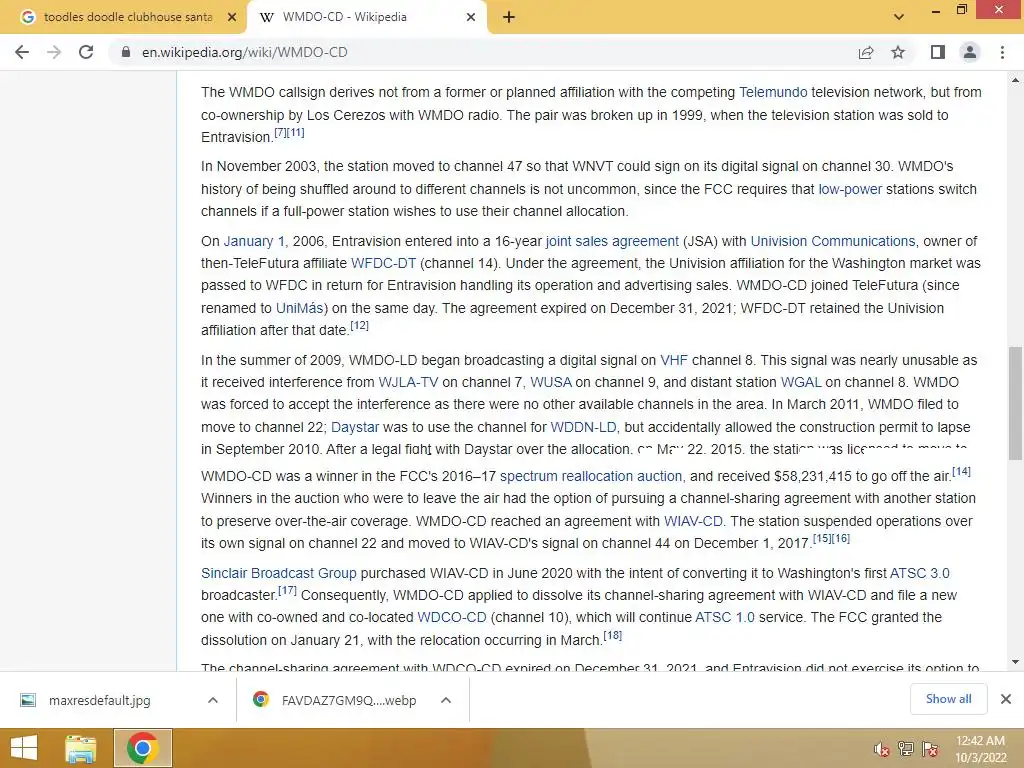Reload the Wikipedia page
Screen dimensions: 1024x768
[x=86, y=52]
